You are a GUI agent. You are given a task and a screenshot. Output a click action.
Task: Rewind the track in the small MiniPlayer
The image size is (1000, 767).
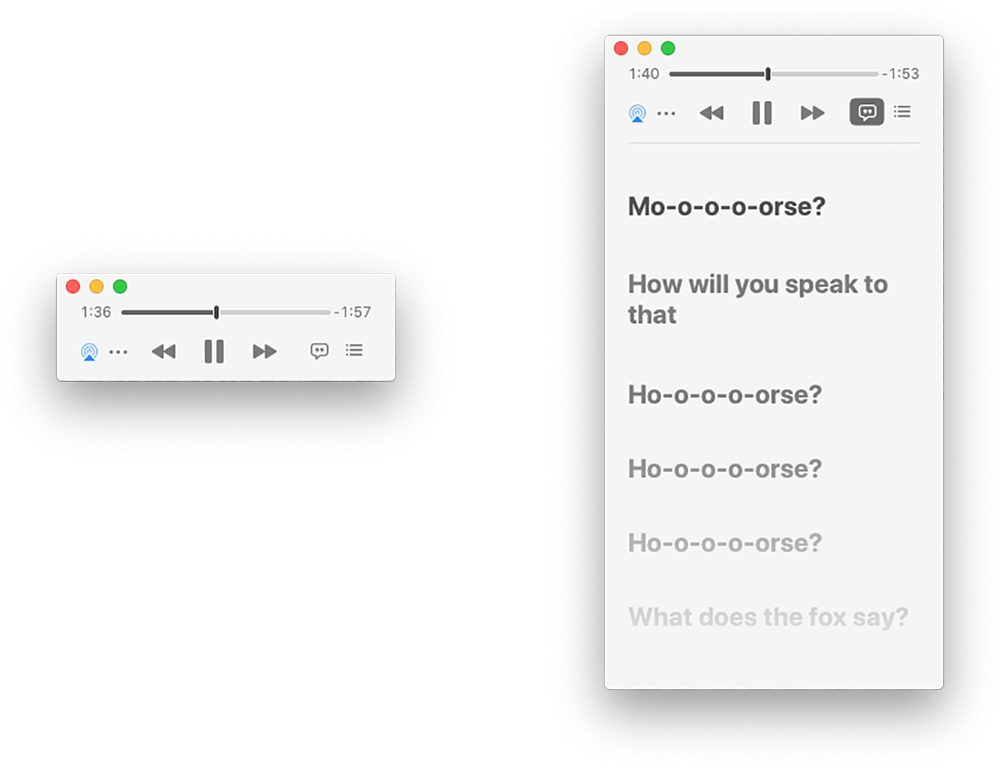[x=163, y=351]
